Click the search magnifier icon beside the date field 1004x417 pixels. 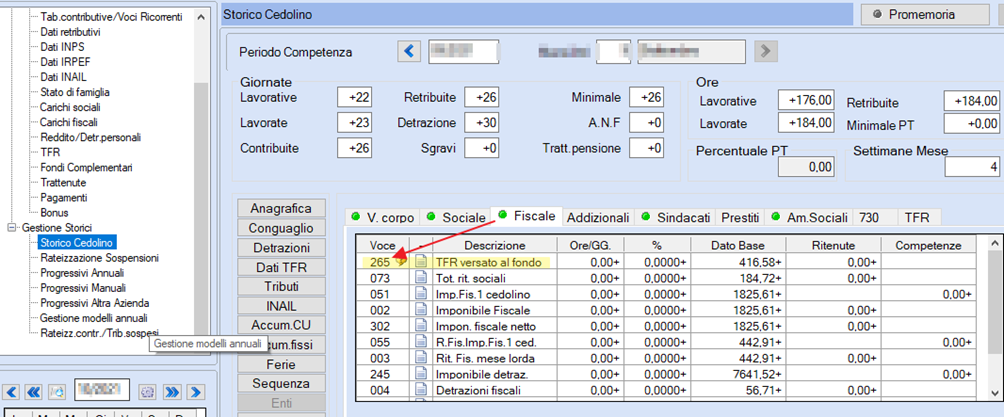[x=57, y=391]
